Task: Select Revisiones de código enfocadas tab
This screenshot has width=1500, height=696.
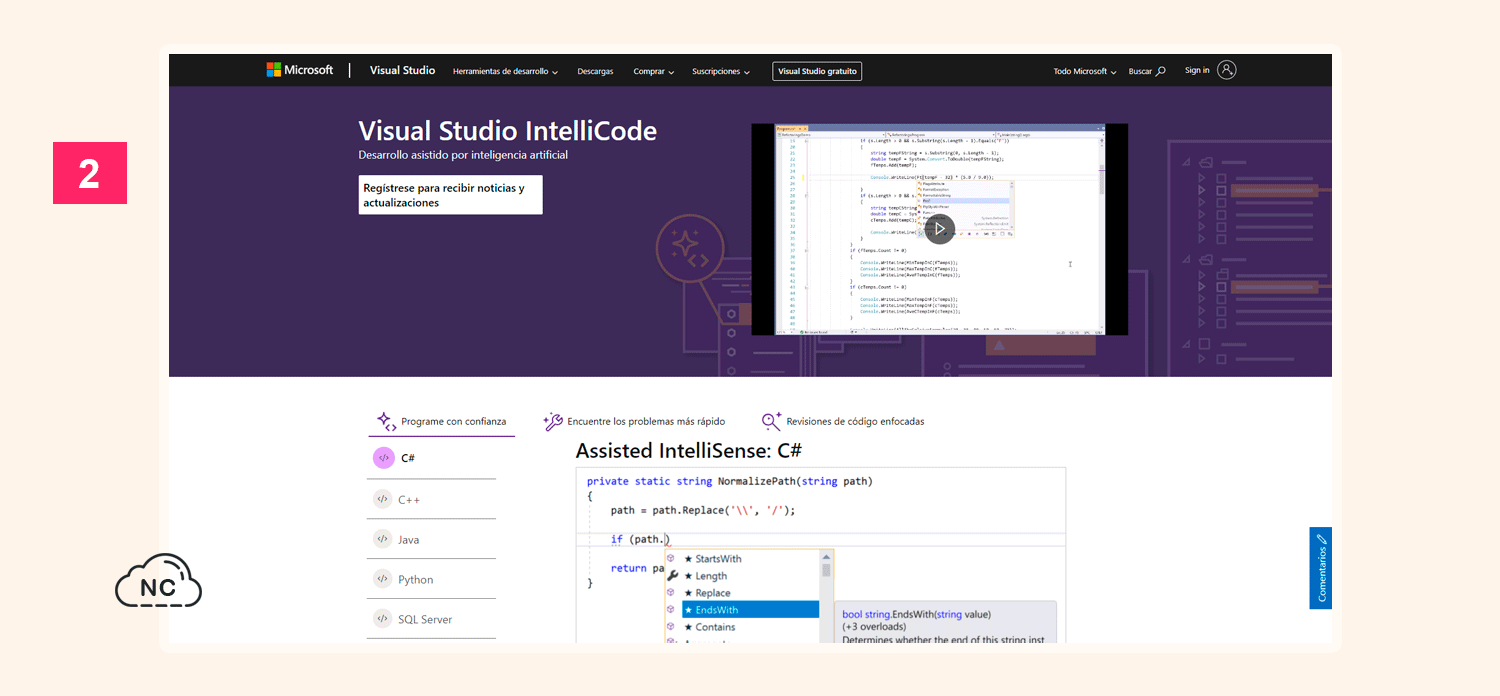Action: click(843, 422)
